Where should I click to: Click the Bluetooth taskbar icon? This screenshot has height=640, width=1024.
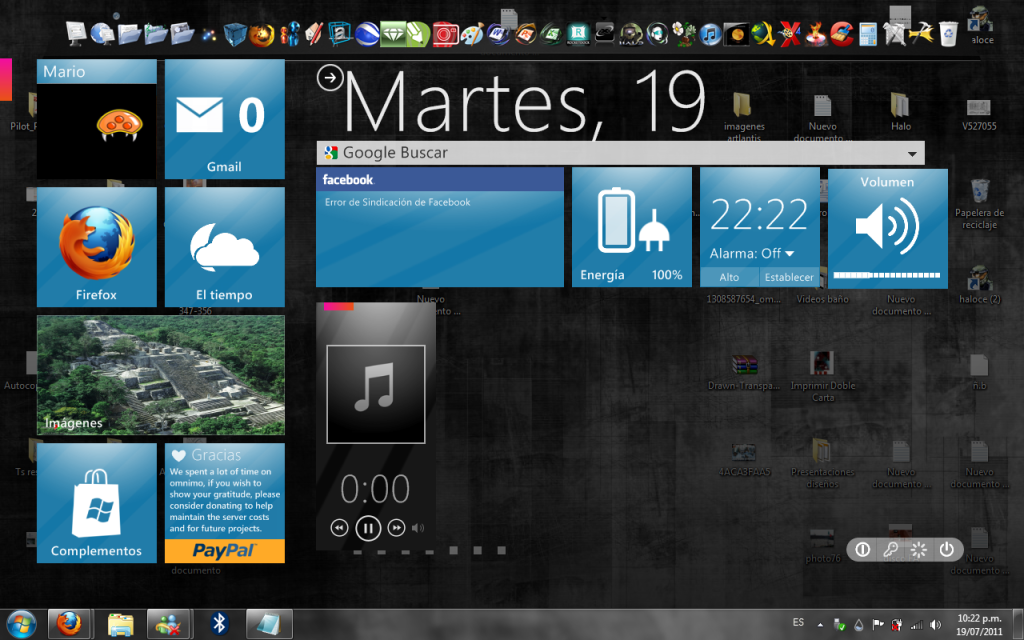pos(219,624)
